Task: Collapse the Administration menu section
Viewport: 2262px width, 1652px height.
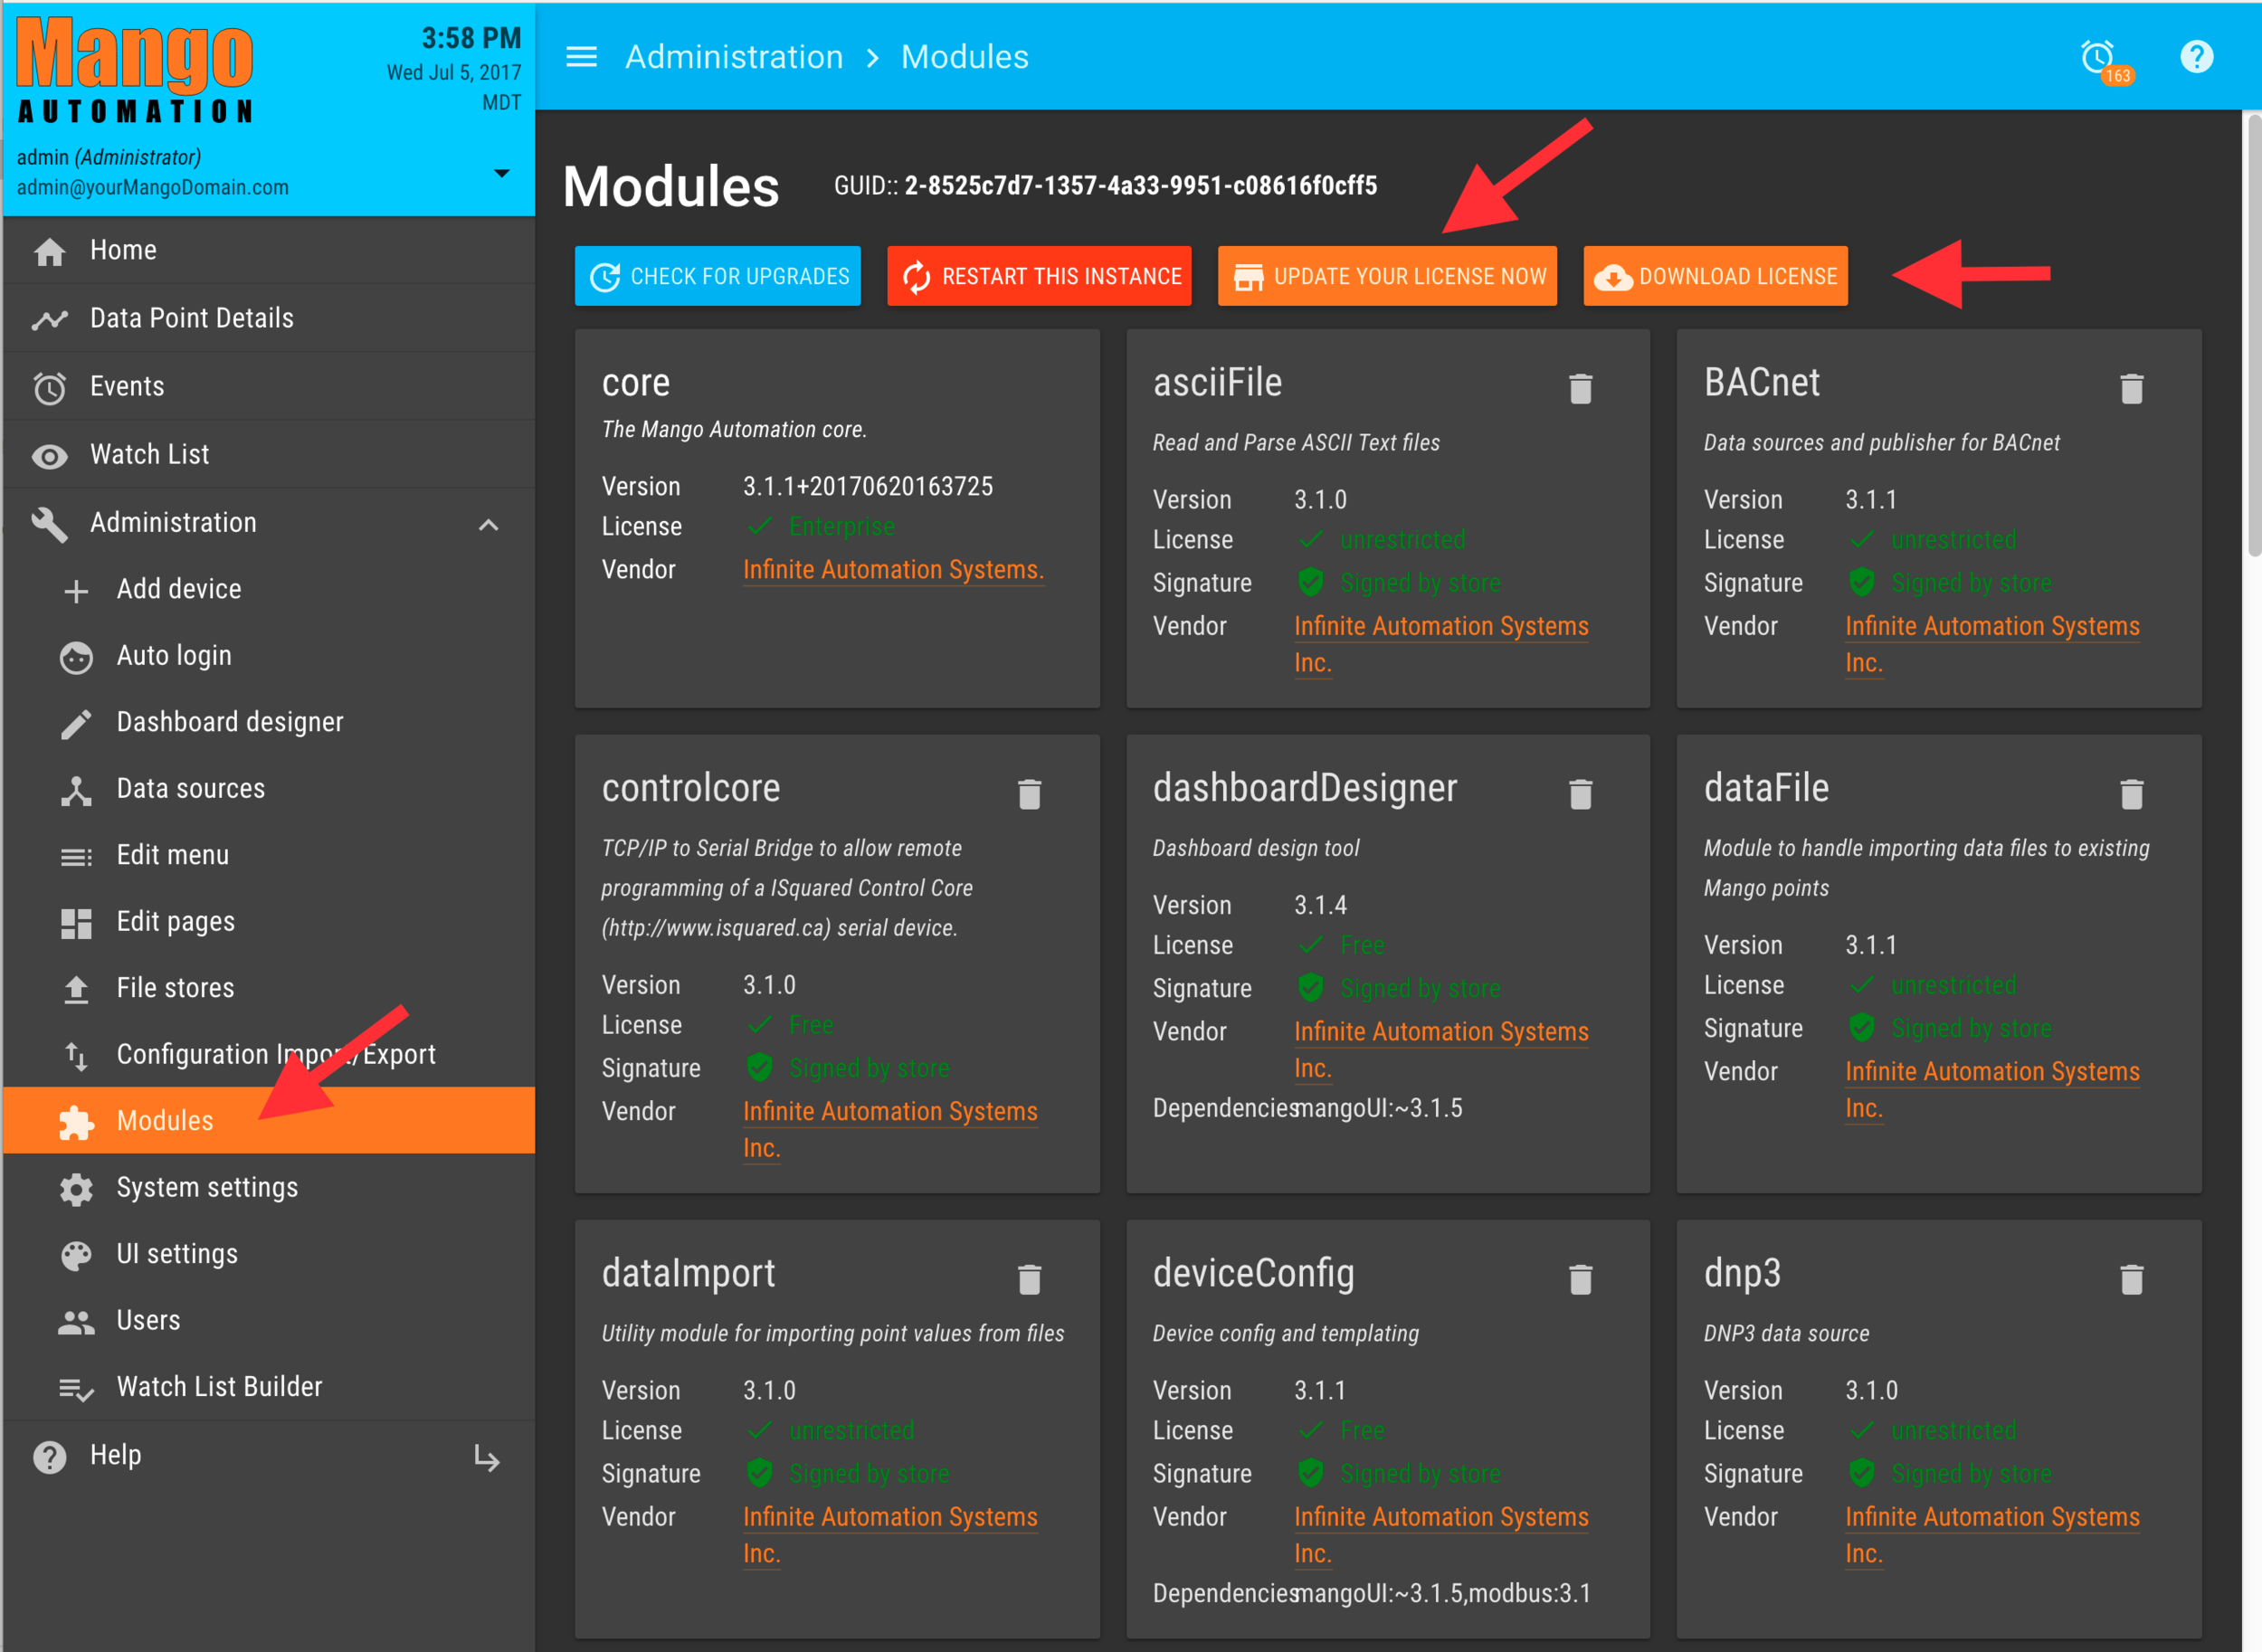Action: click(x=488, y=524)
